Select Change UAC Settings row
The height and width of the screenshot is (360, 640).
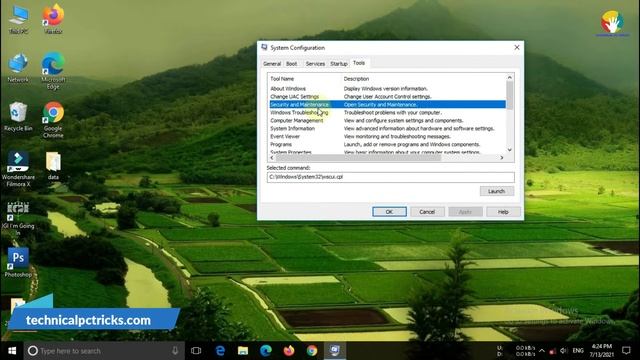click(x=387, y=97)
